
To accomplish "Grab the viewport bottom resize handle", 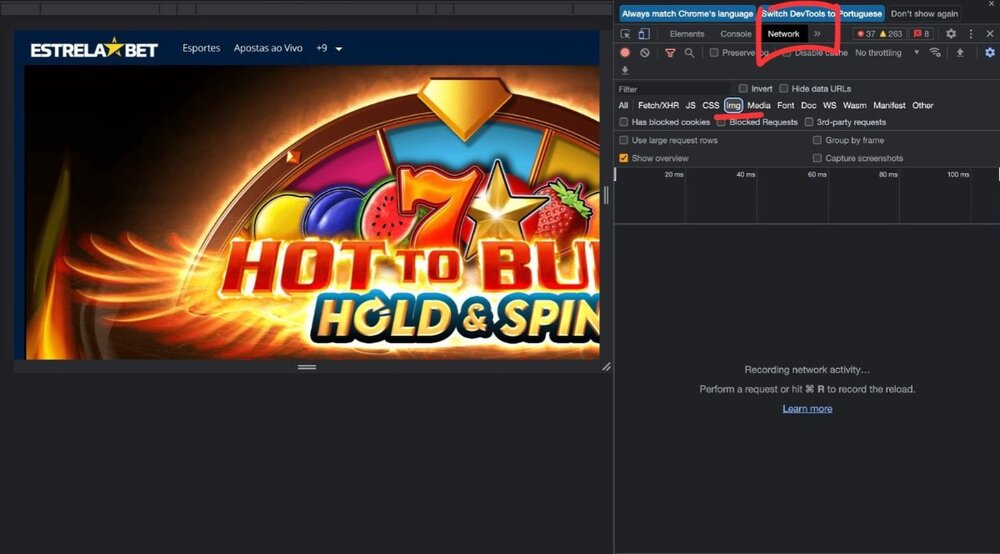I will pyautogui.click(x=307, y=367).
